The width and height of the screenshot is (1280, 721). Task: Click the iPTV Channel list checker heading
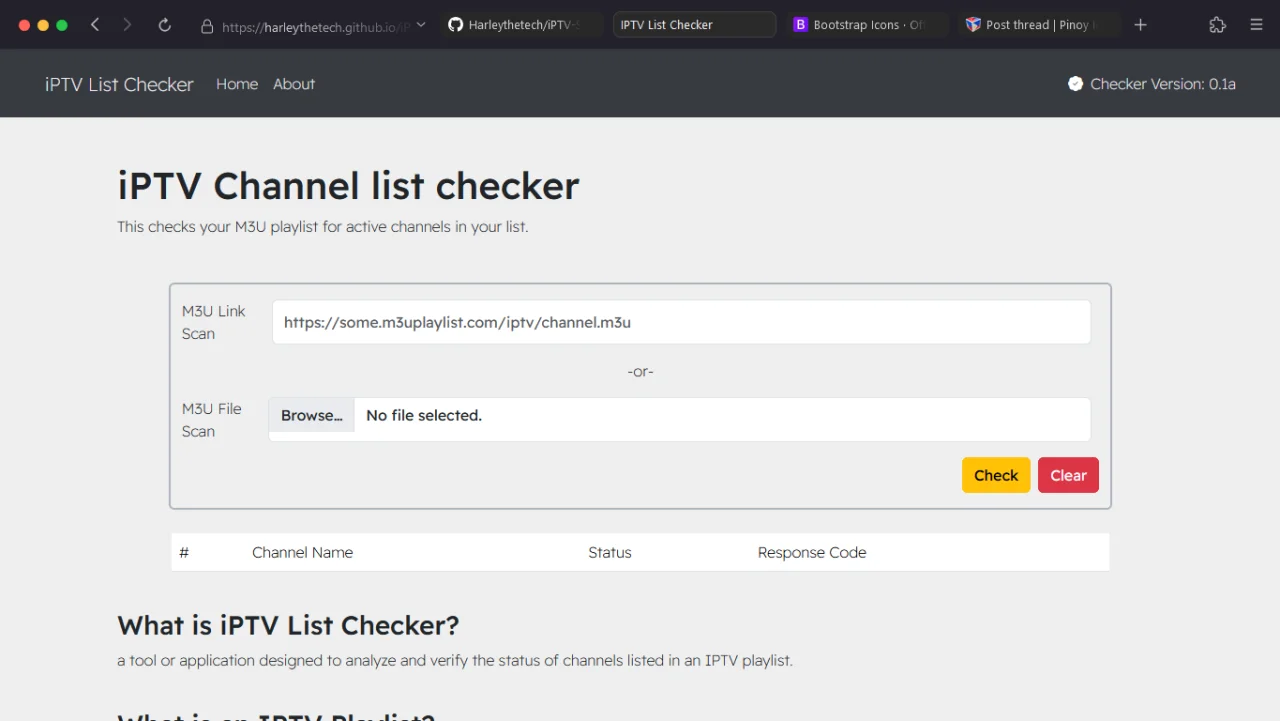point(348,186)
